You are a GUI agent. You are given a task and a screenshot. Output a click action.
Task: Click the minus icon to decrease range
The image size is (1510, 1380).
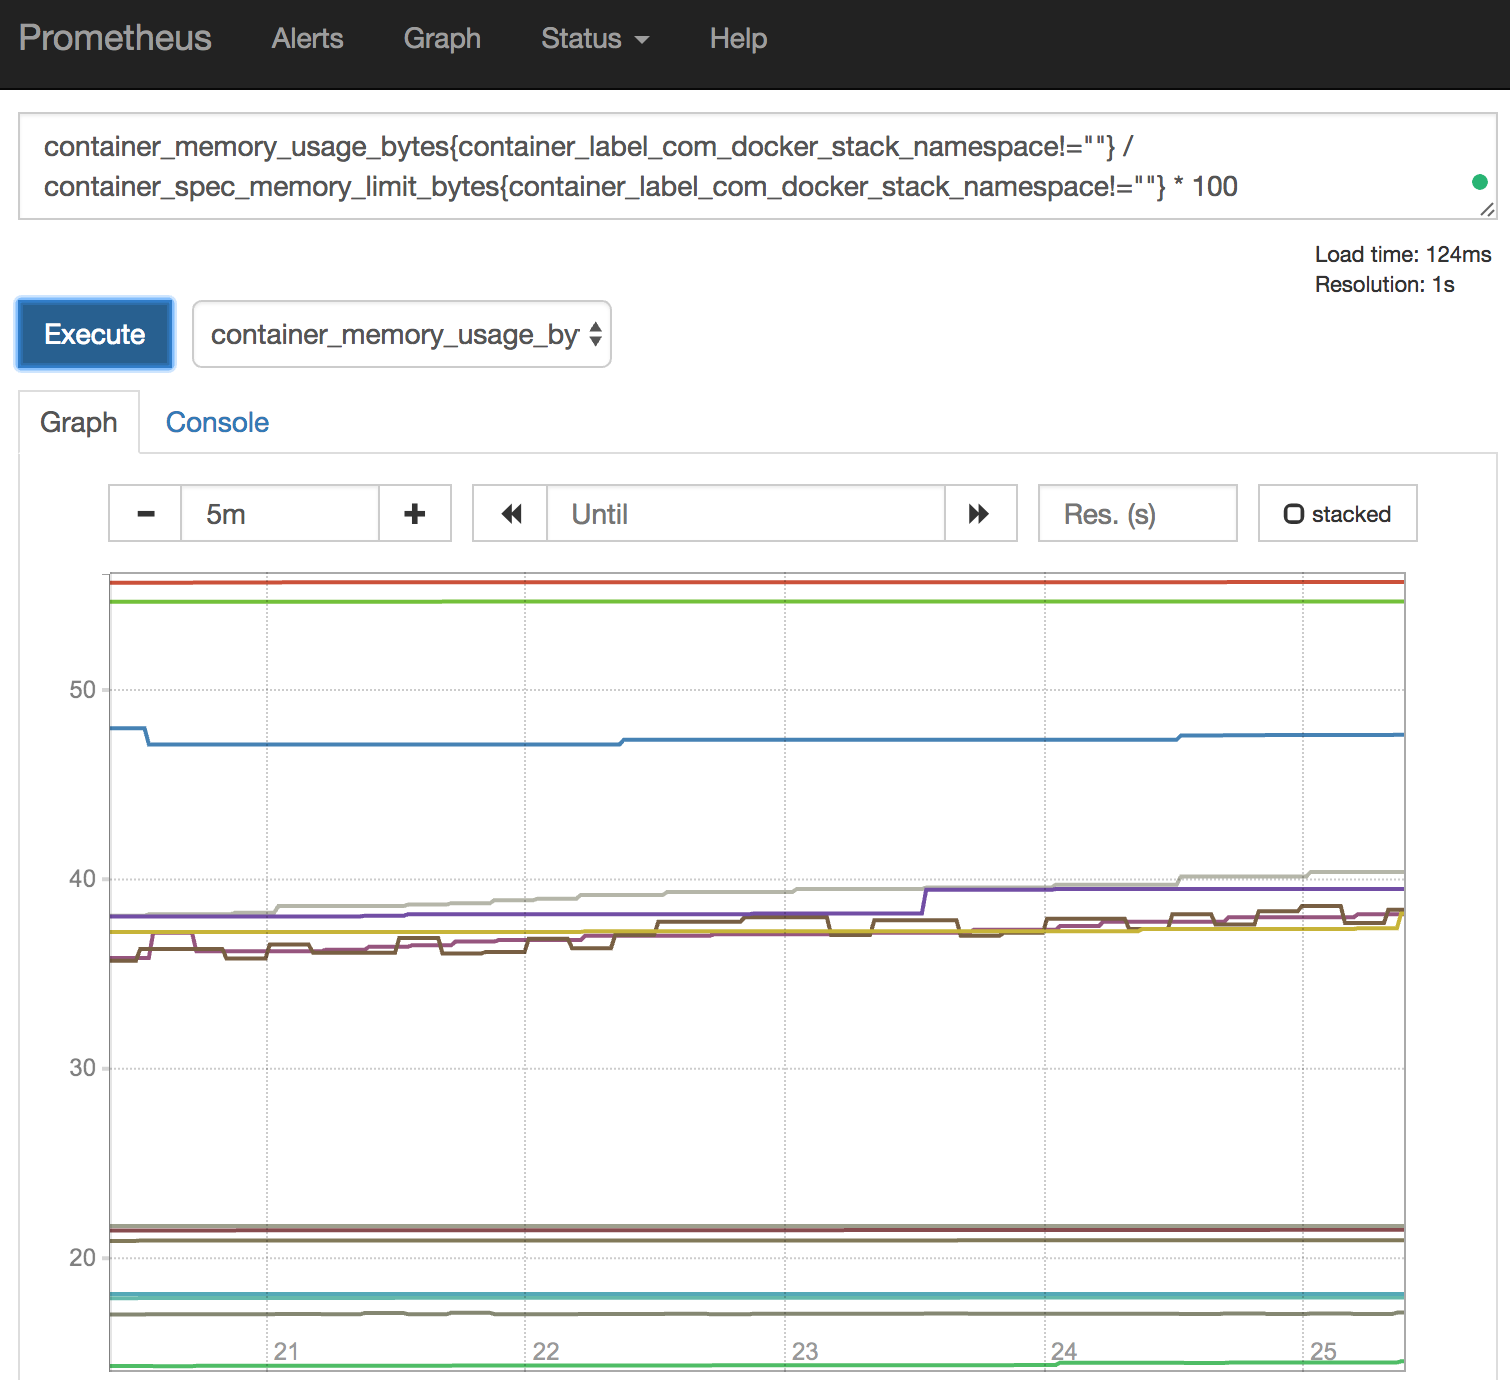146,514
